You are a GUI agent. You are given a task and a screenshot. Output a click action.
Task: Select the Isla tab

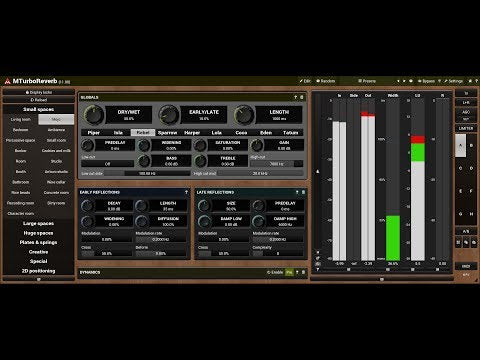(x=118, y=133)
